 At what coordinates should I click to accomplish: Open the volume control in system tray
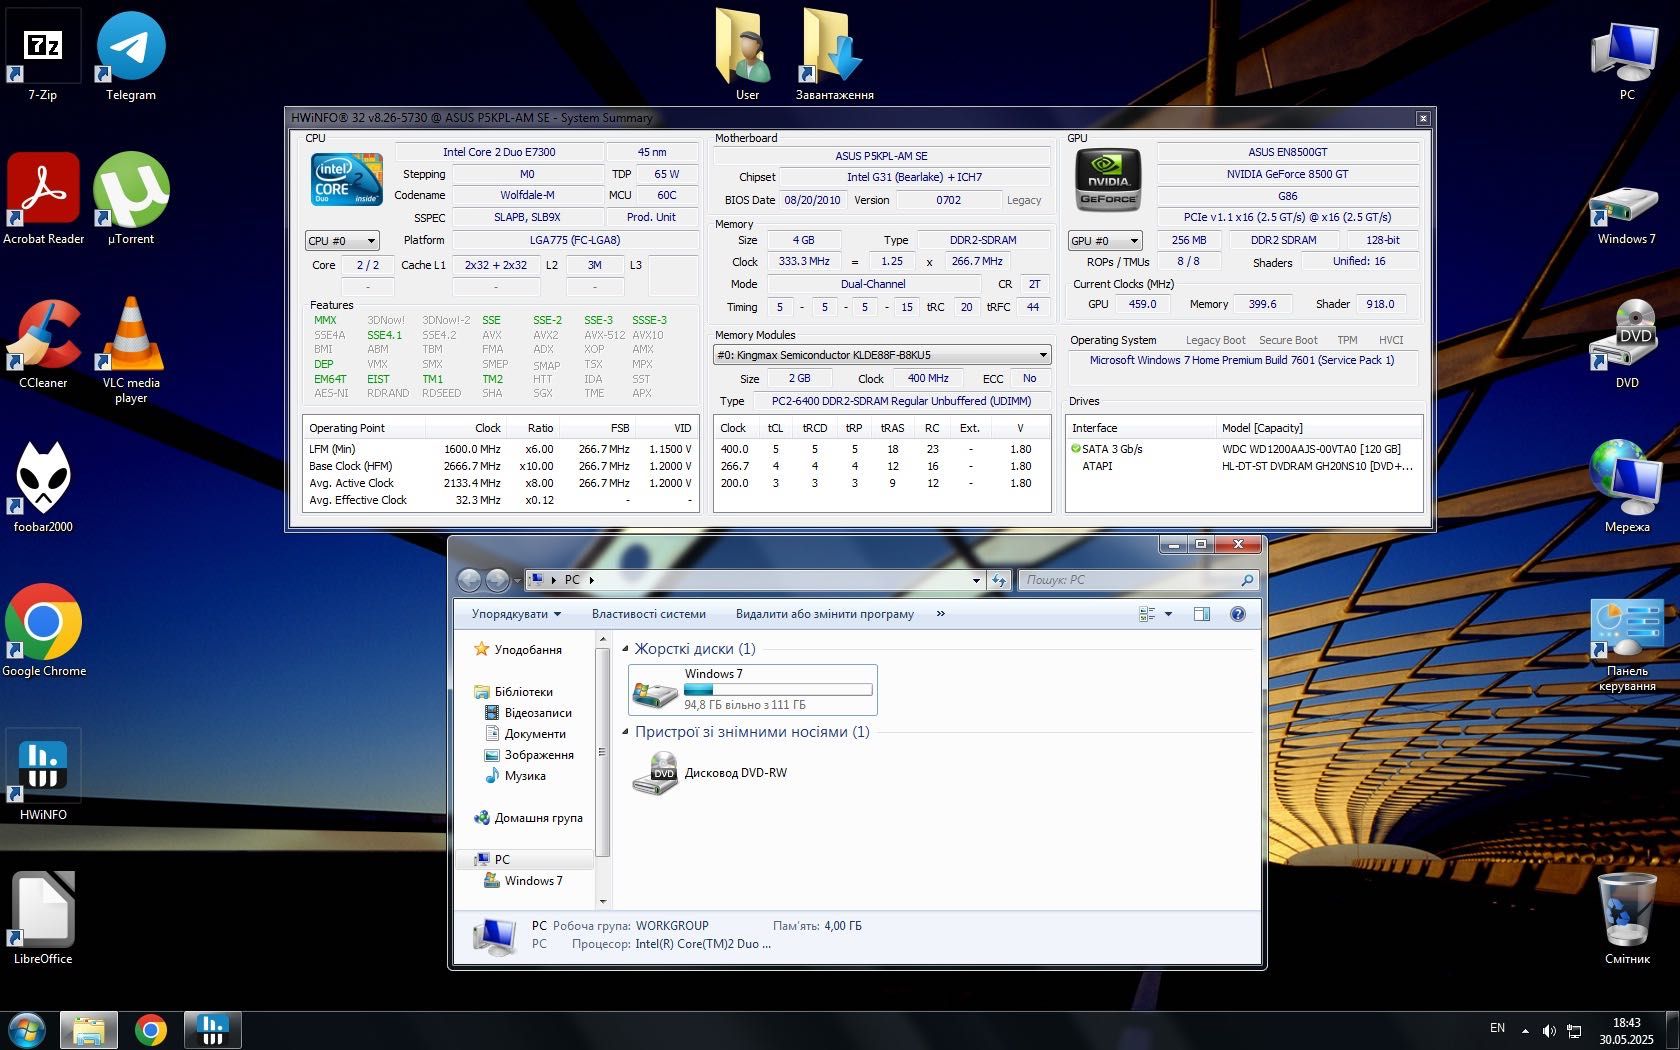[x=1549, y=1030]
